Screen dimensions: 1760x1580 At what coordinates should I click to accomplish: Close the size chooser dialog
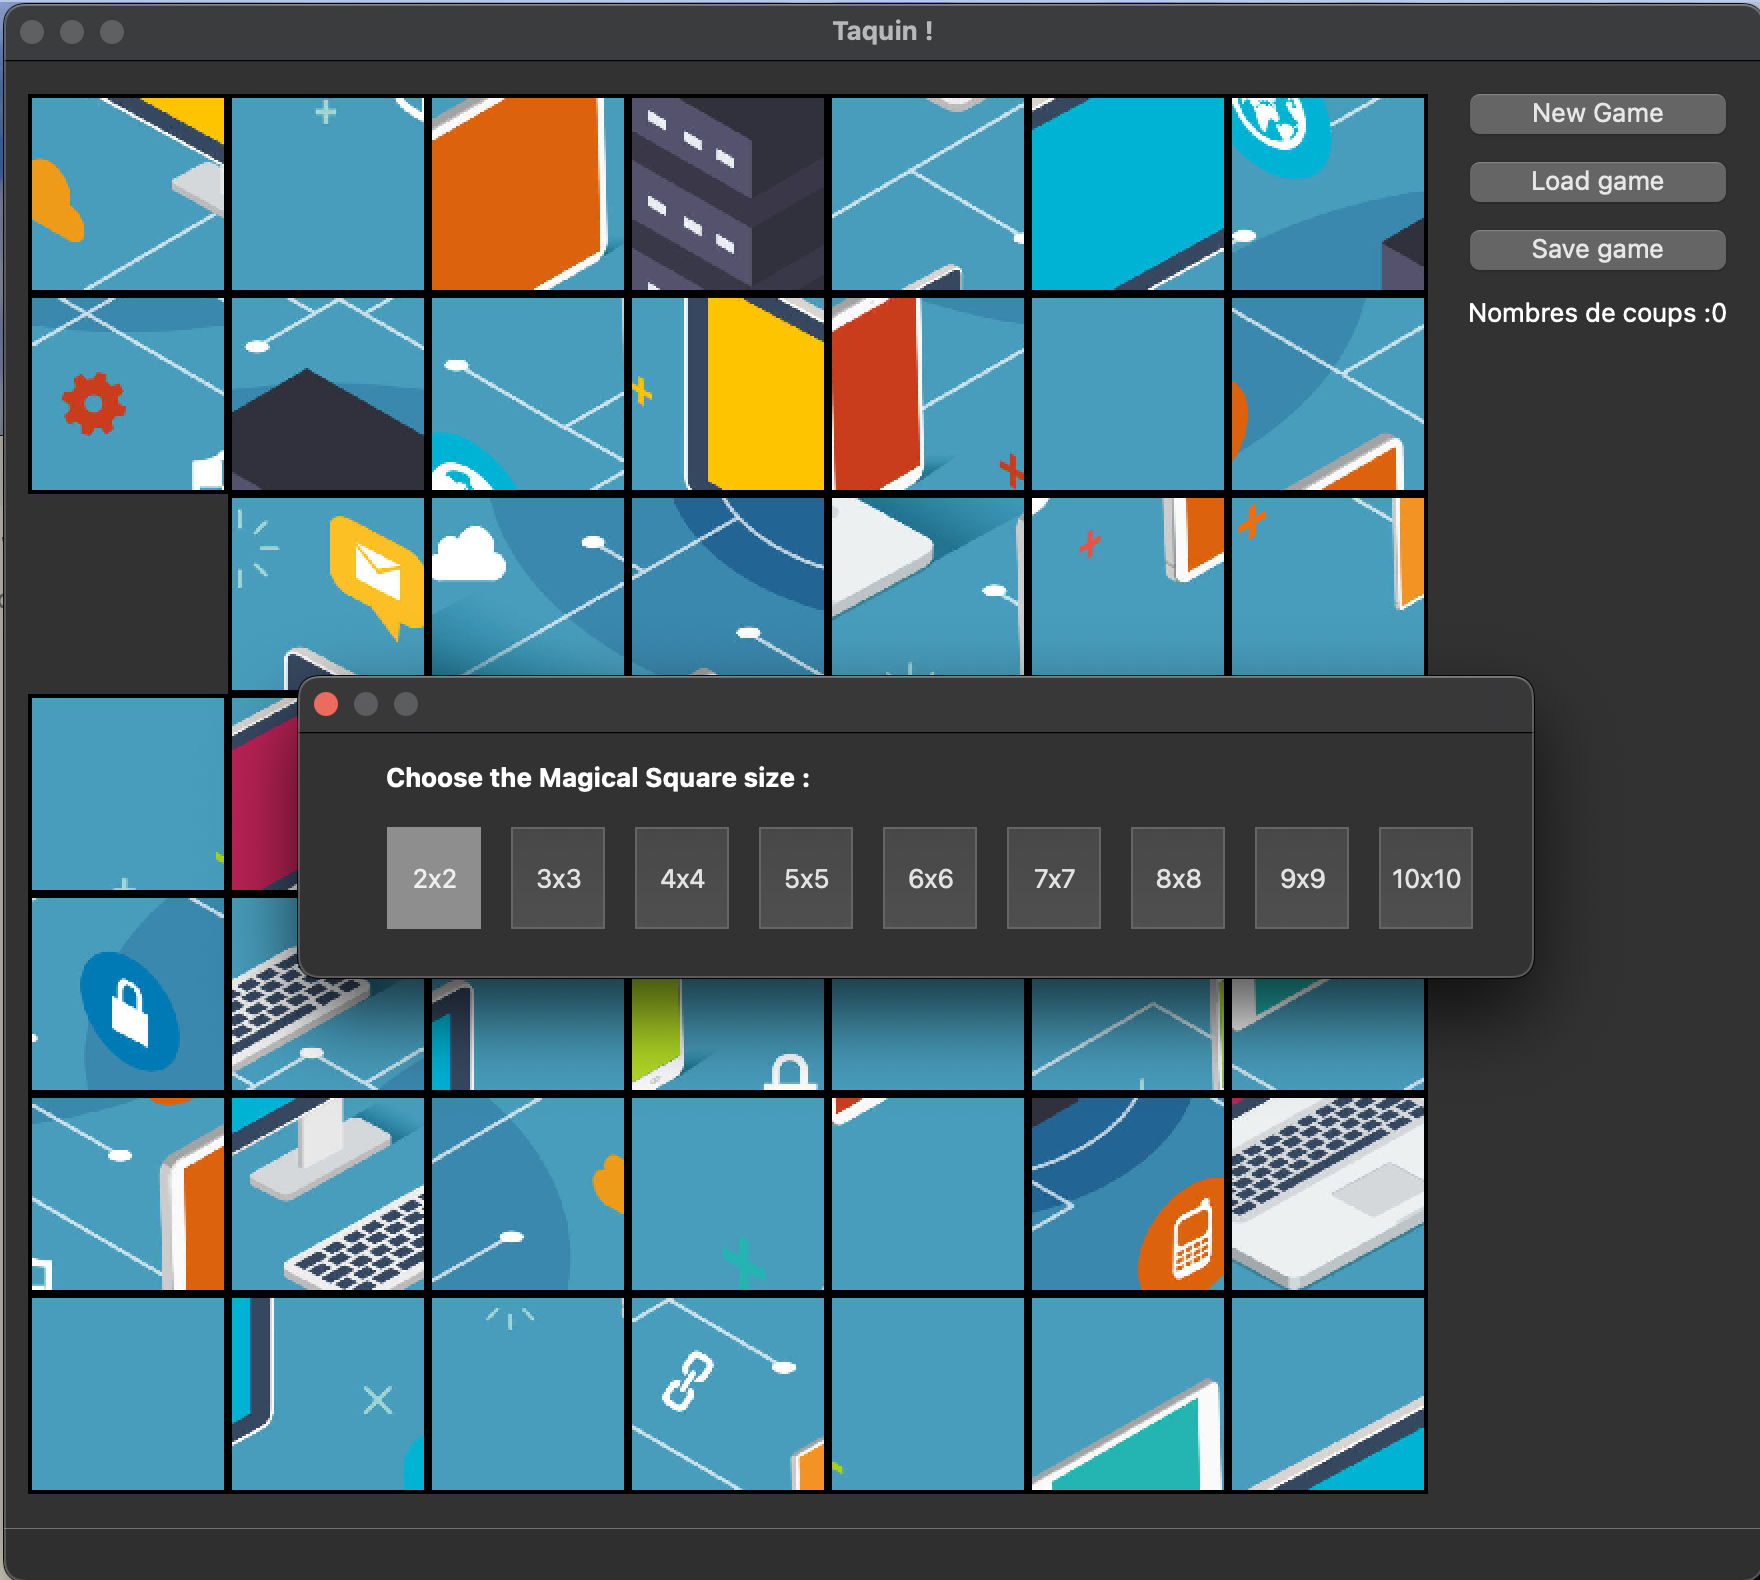[x=326, y=705]
